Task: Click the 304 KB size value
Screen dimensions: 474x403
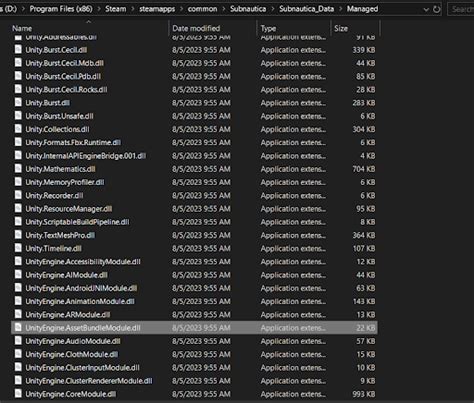Action: pos(364,129)
